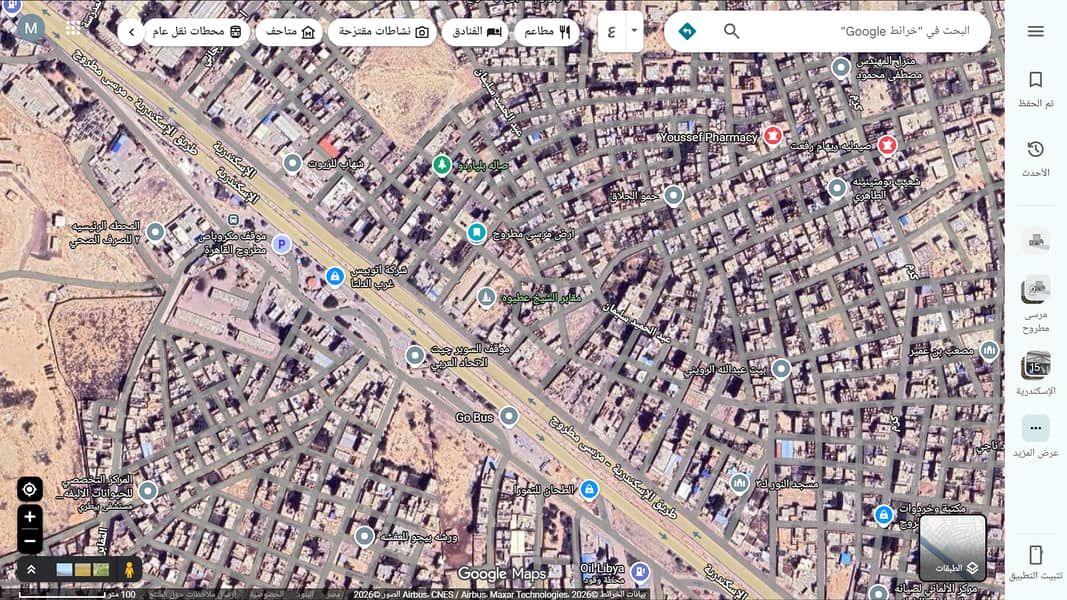Expand the sidebar with عرض المزيد
This screenshot has height=600, width=1067.
[x=1036, y=437]
